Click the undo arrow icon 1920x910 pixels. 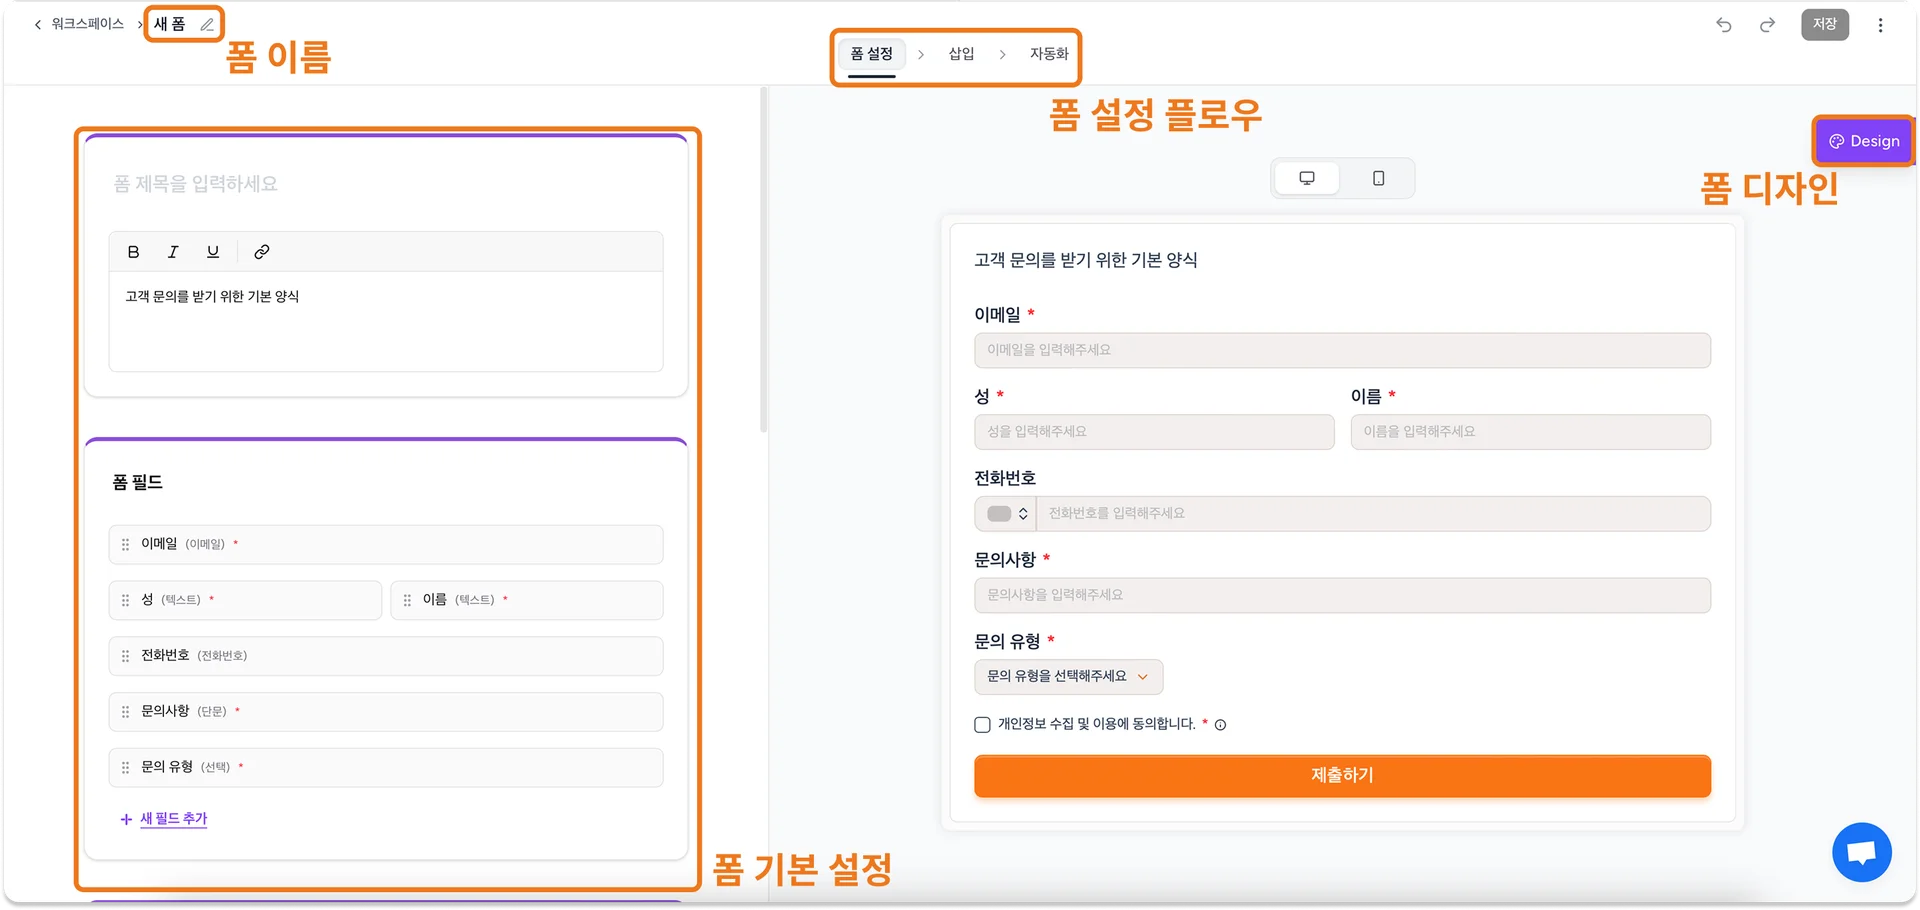1723,25
